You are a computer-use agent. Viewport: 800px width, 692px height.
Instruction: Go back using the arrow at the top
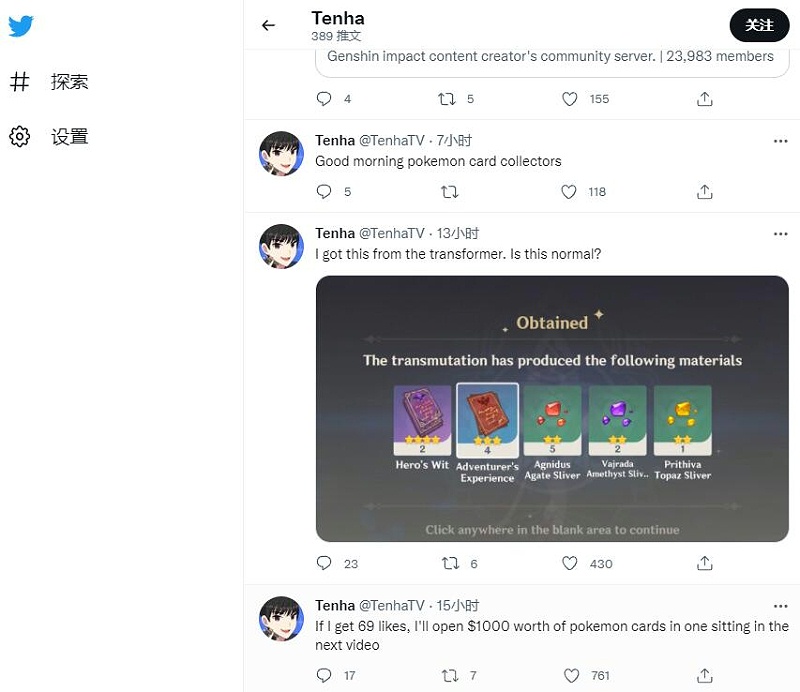point(267,26)
